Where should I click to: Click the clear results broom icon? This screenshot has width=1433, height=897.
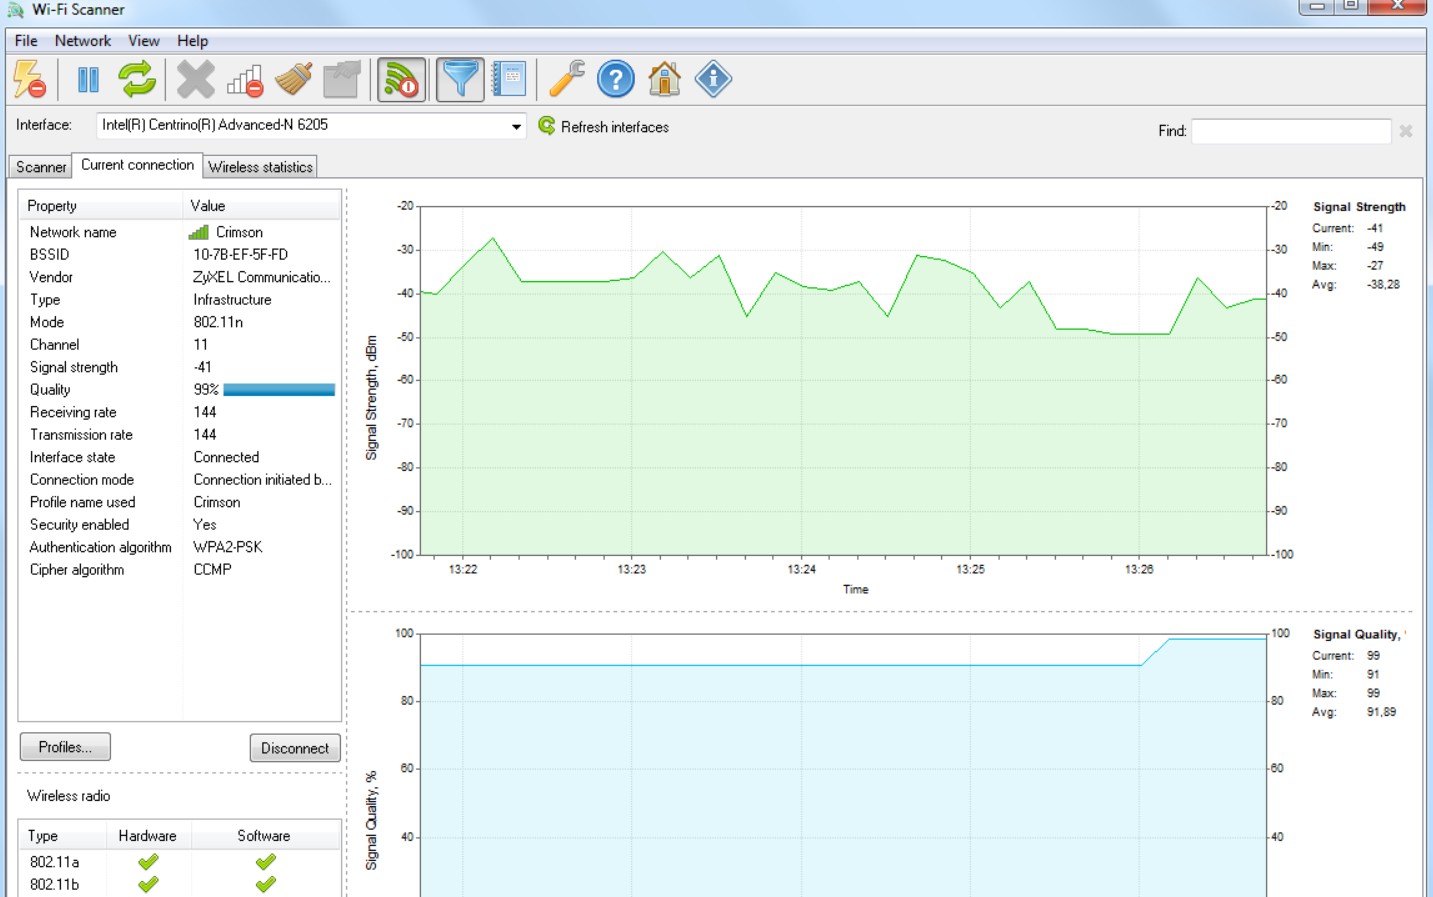tap(294, 80)
